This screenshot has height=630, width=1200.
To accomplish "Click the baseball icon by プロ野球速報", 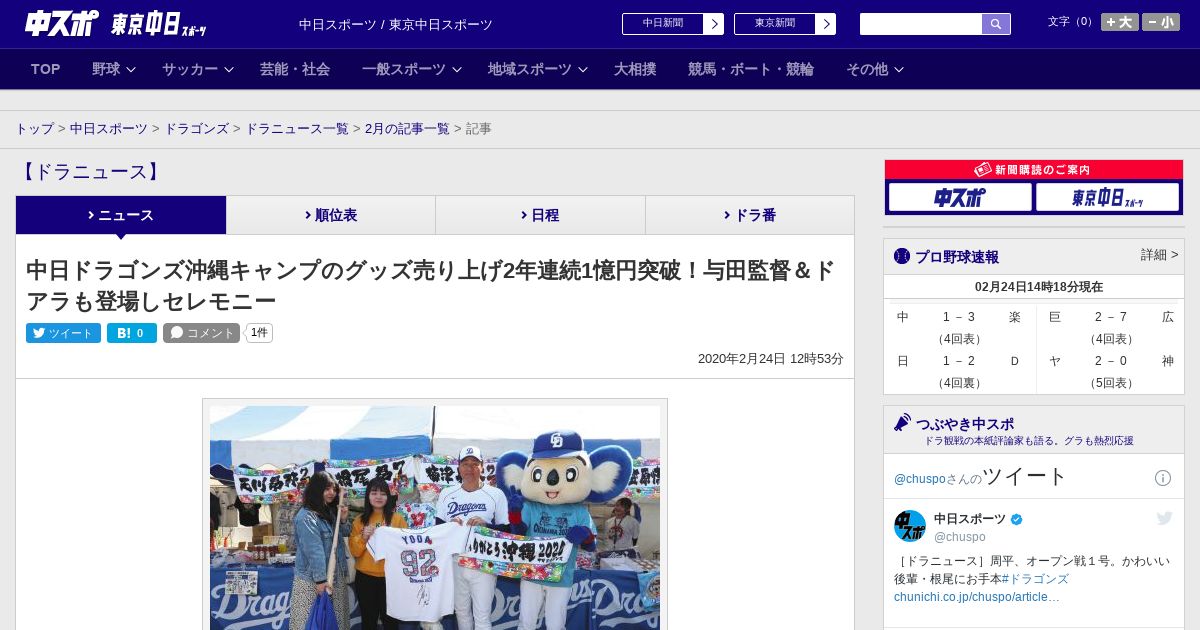I will [x=902, y=256].
